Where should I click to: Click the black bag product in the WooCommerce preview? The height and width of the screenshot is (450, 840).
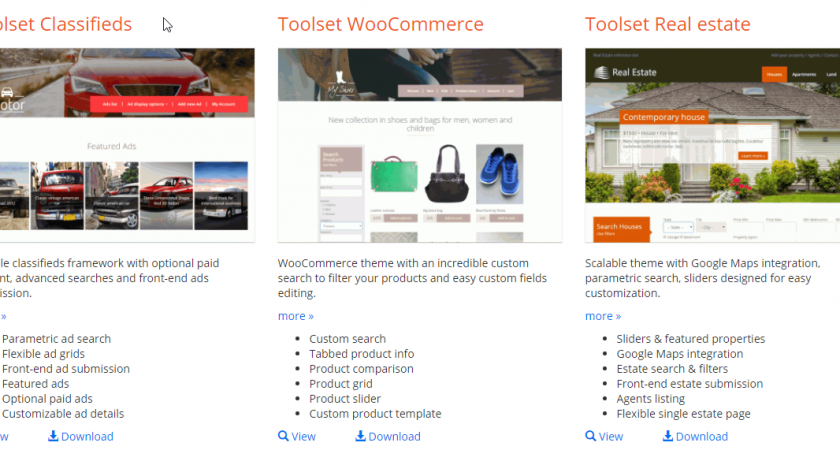(446, 174)
